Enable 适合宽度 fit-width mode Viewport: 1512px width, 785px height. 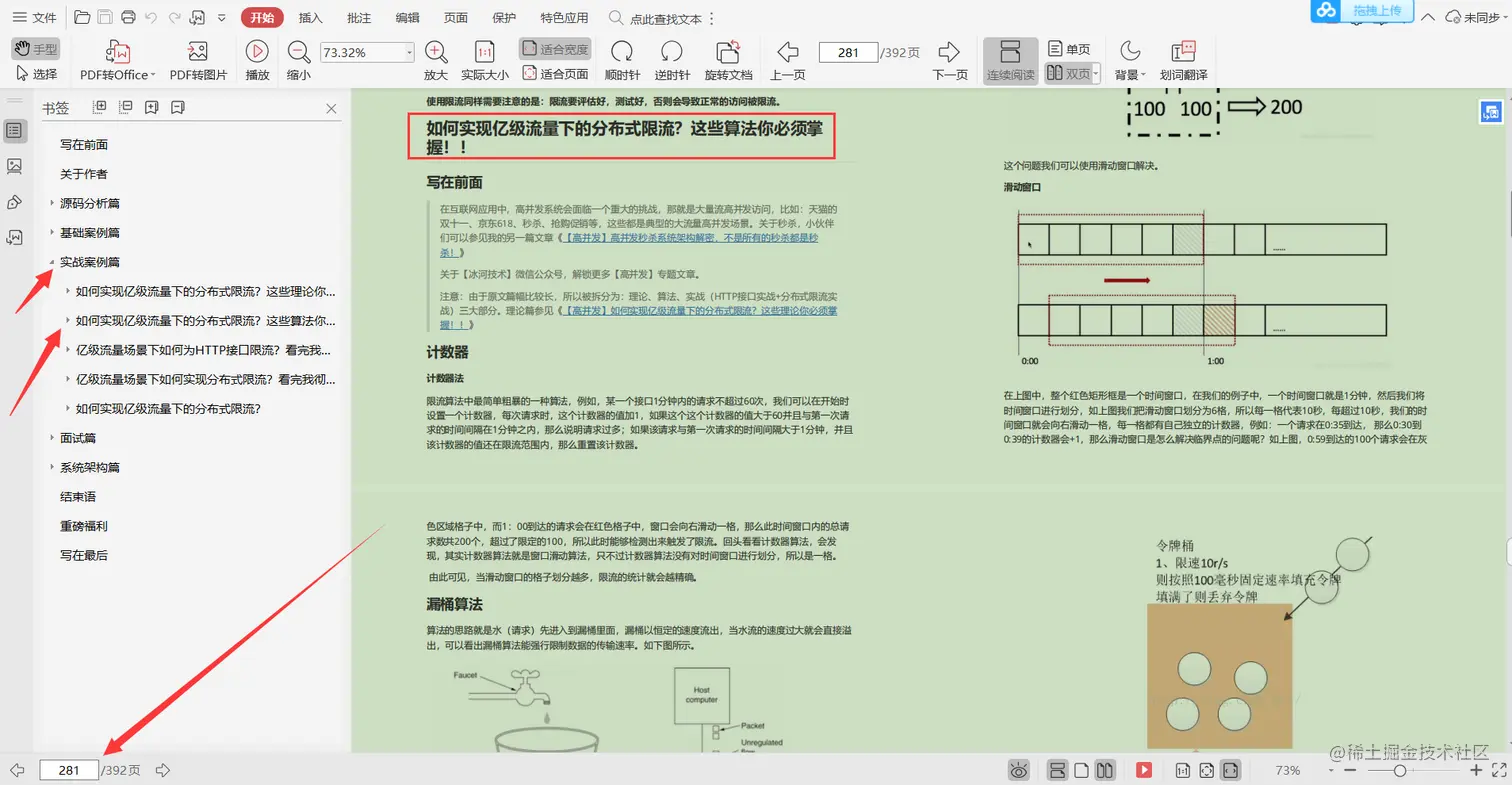pyautogui.click(x=555, y=48)
